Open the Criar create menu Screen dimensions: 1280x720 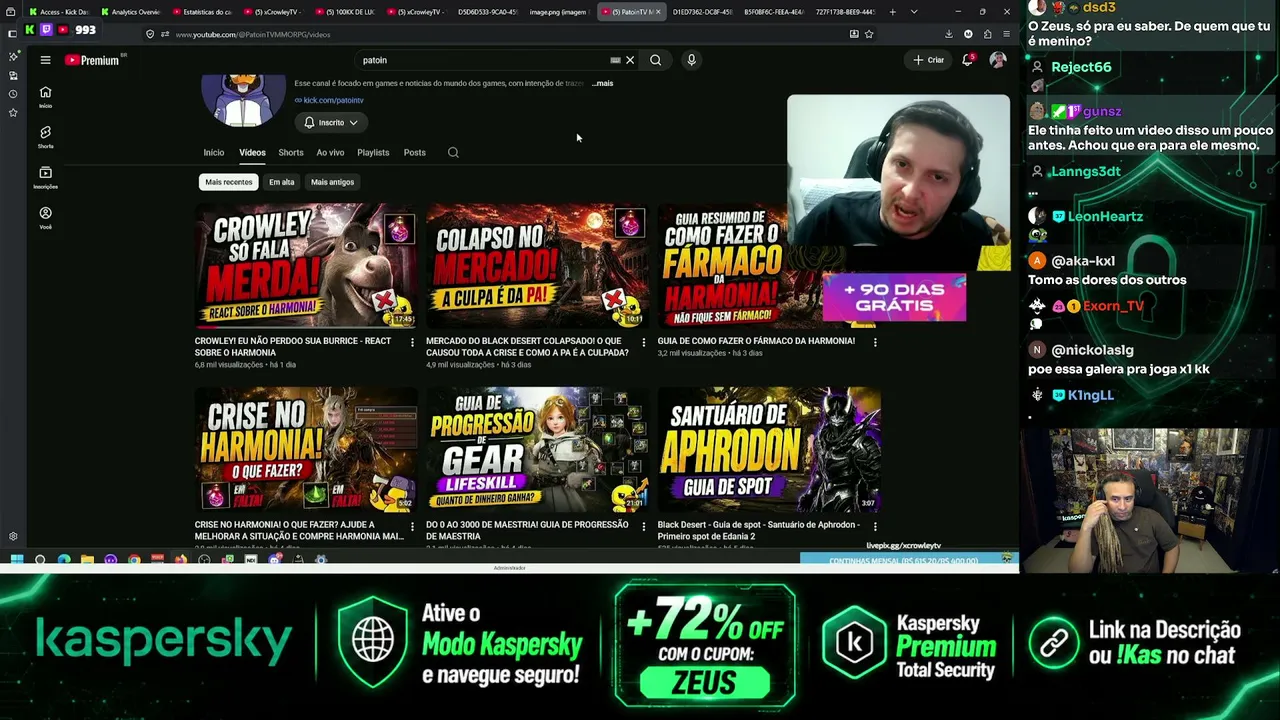[928, 60]
